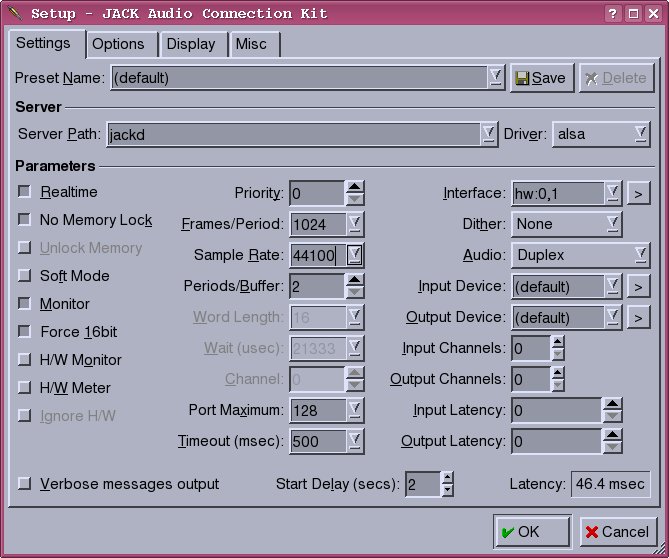This screenshot has width=669, height=558.
Task: Click the Input Device browse arrow button
Action: point(638,286)
